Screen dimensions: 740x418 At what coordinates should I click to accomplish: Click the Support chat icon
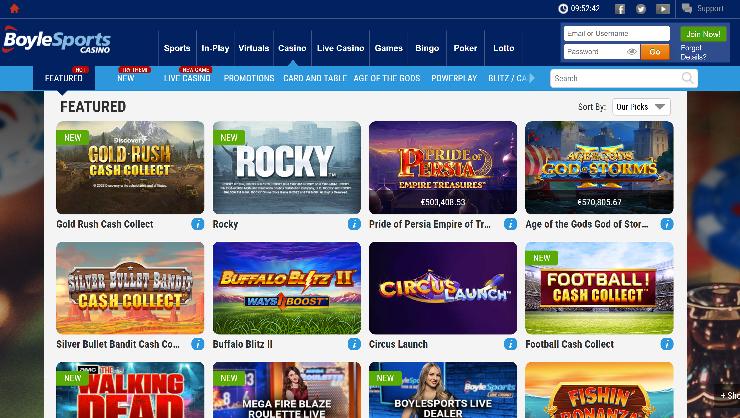(687, 8)
